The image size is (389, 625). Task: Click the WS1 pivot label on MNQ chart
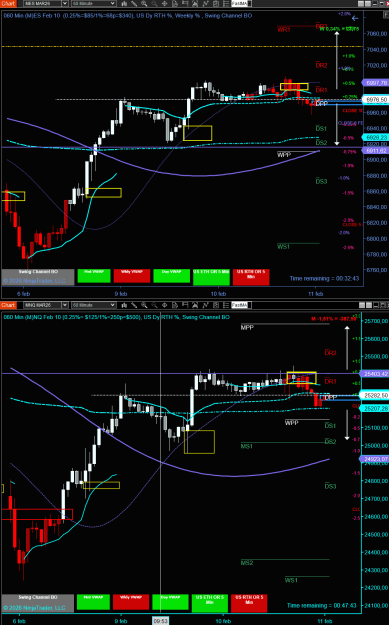[291, 580]
